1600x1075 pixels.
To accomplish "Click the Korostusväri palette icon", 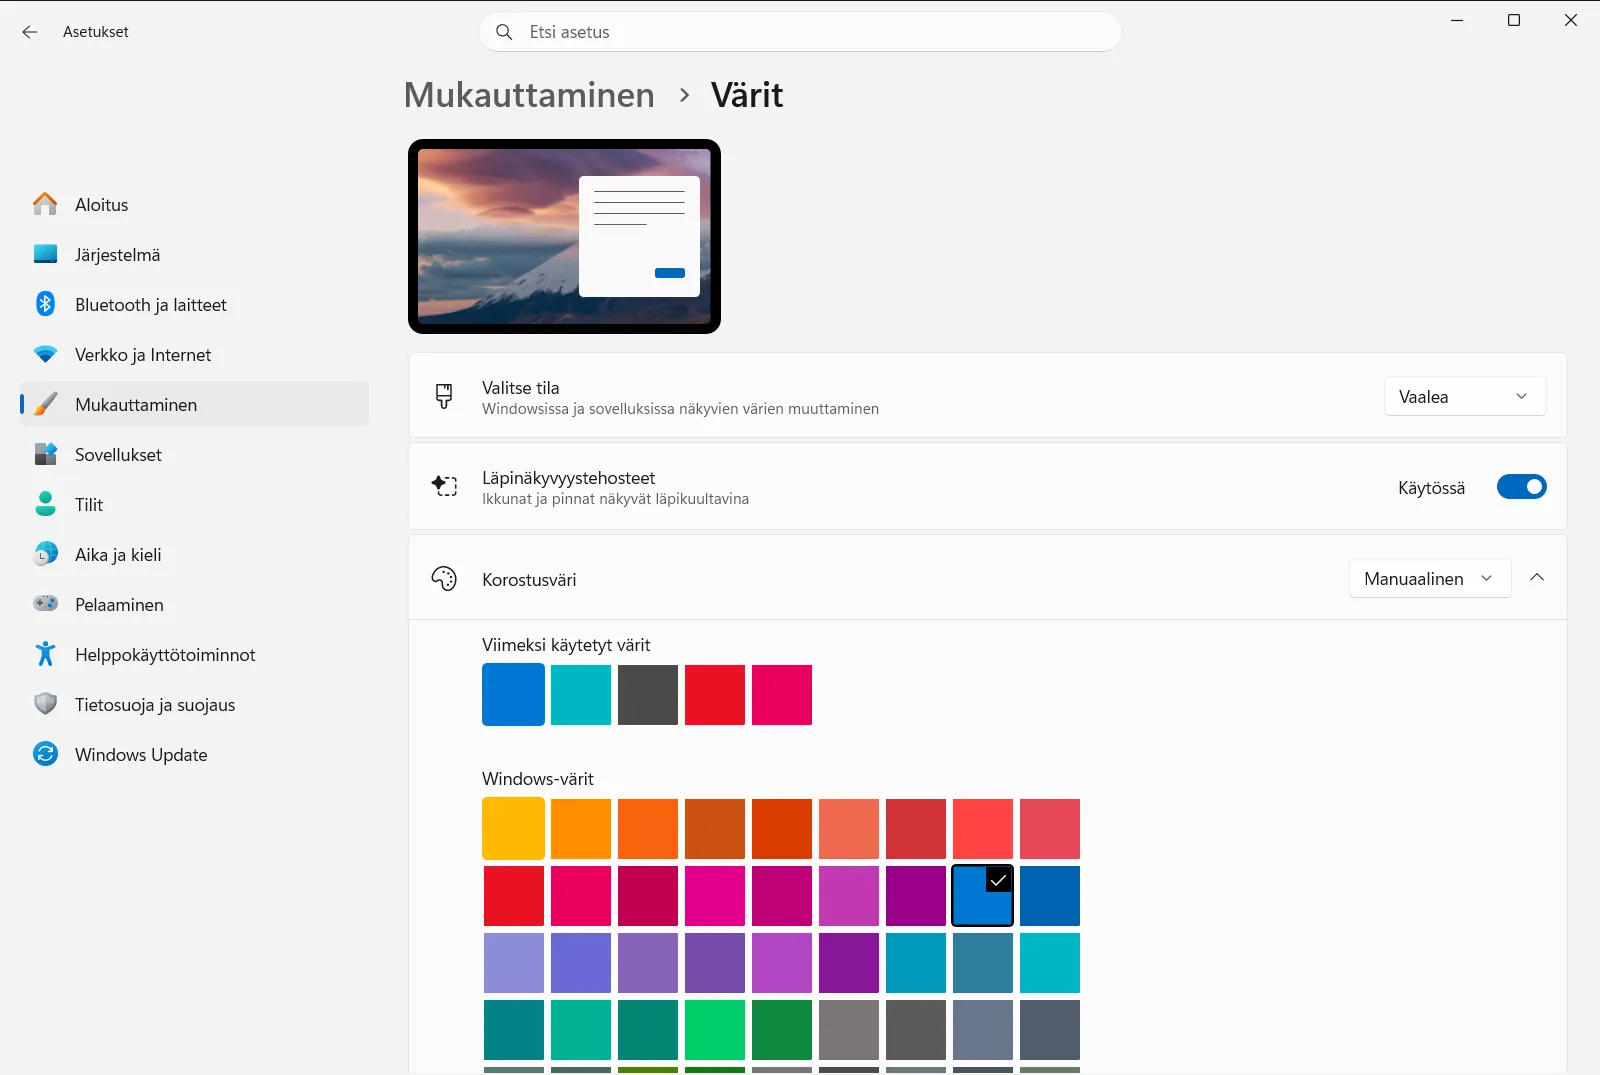I will 444,578.
